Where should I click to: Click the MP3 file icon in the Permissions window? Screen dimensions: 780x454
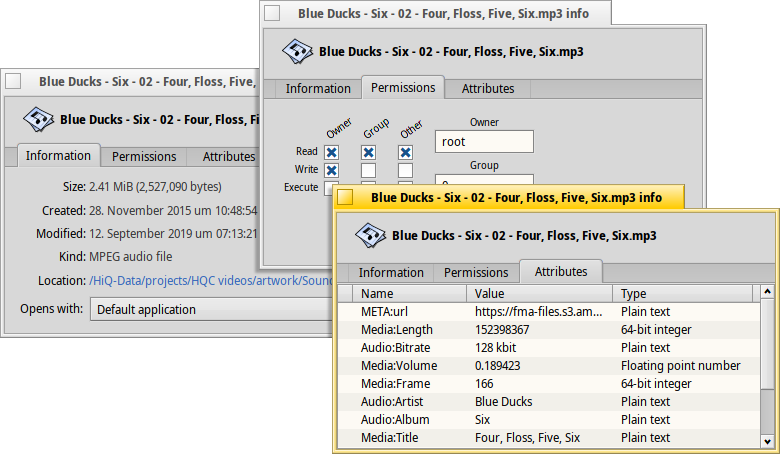(298, 51)
